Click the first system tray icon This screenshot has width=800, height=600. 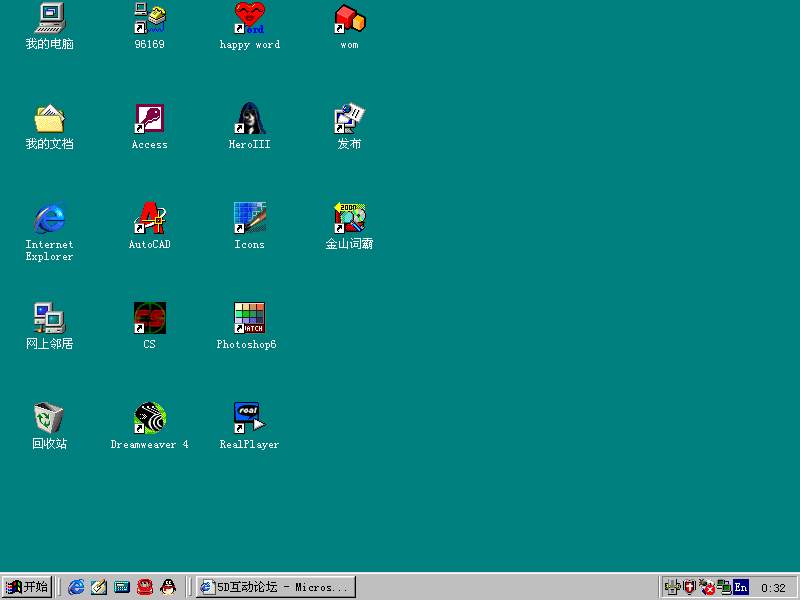672,588
